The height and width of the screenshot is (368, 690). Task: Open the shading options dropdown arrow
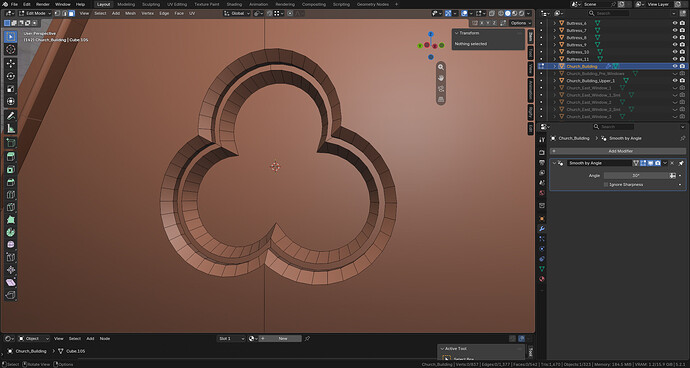point(528,13)
